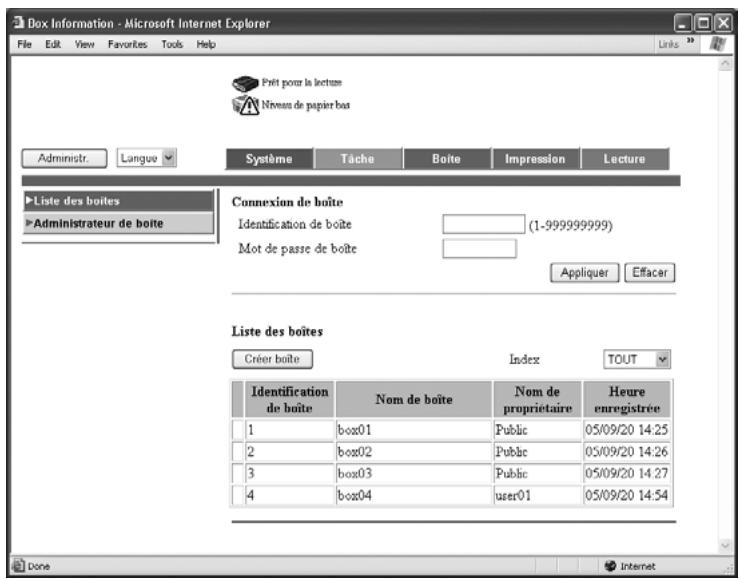Click the Public owner cell for box03
Image resolution: width=740 pixels, height=579 pixels.
click(x=538, y=473)
